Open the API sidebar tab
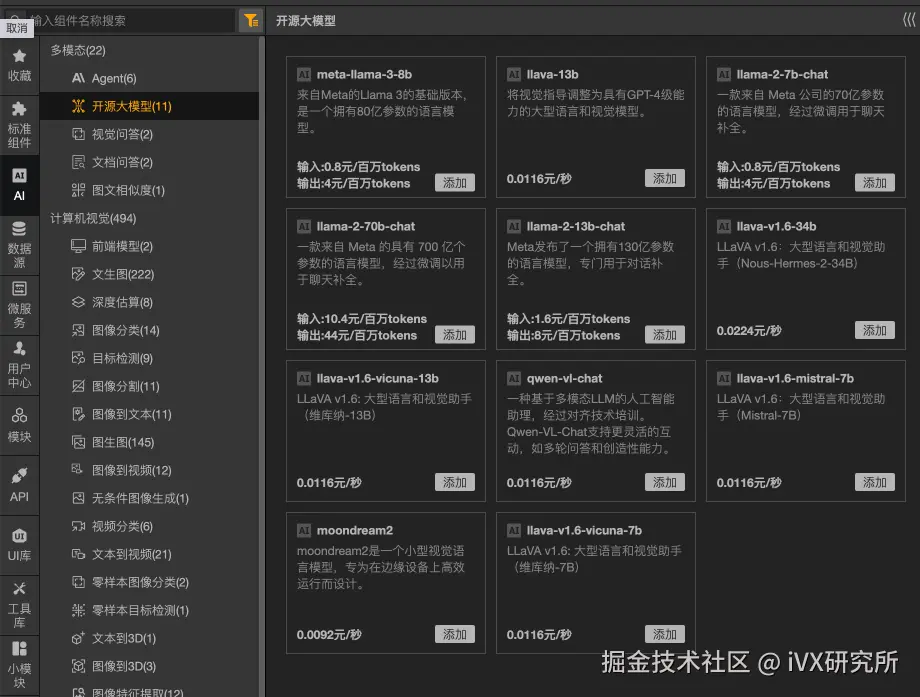This screenshot has height=697, width=920. 19,485
